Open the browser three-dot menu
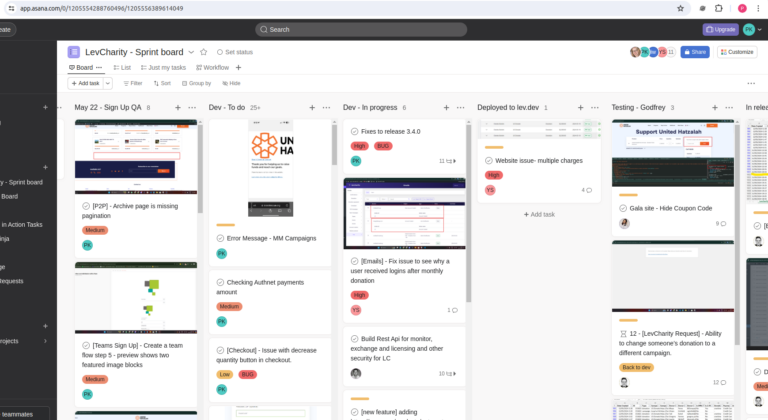Screen dimensions: 768x420 click(x=758, y=8)
